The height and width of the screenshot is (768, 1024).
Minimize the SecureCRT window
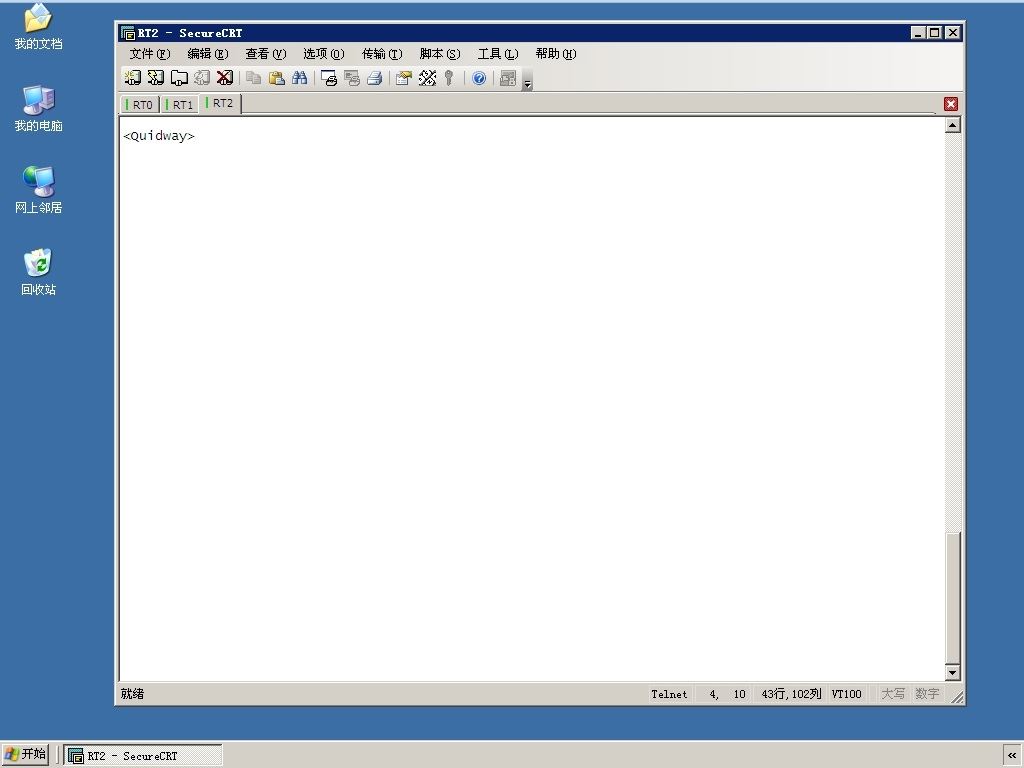pos(918,33)
